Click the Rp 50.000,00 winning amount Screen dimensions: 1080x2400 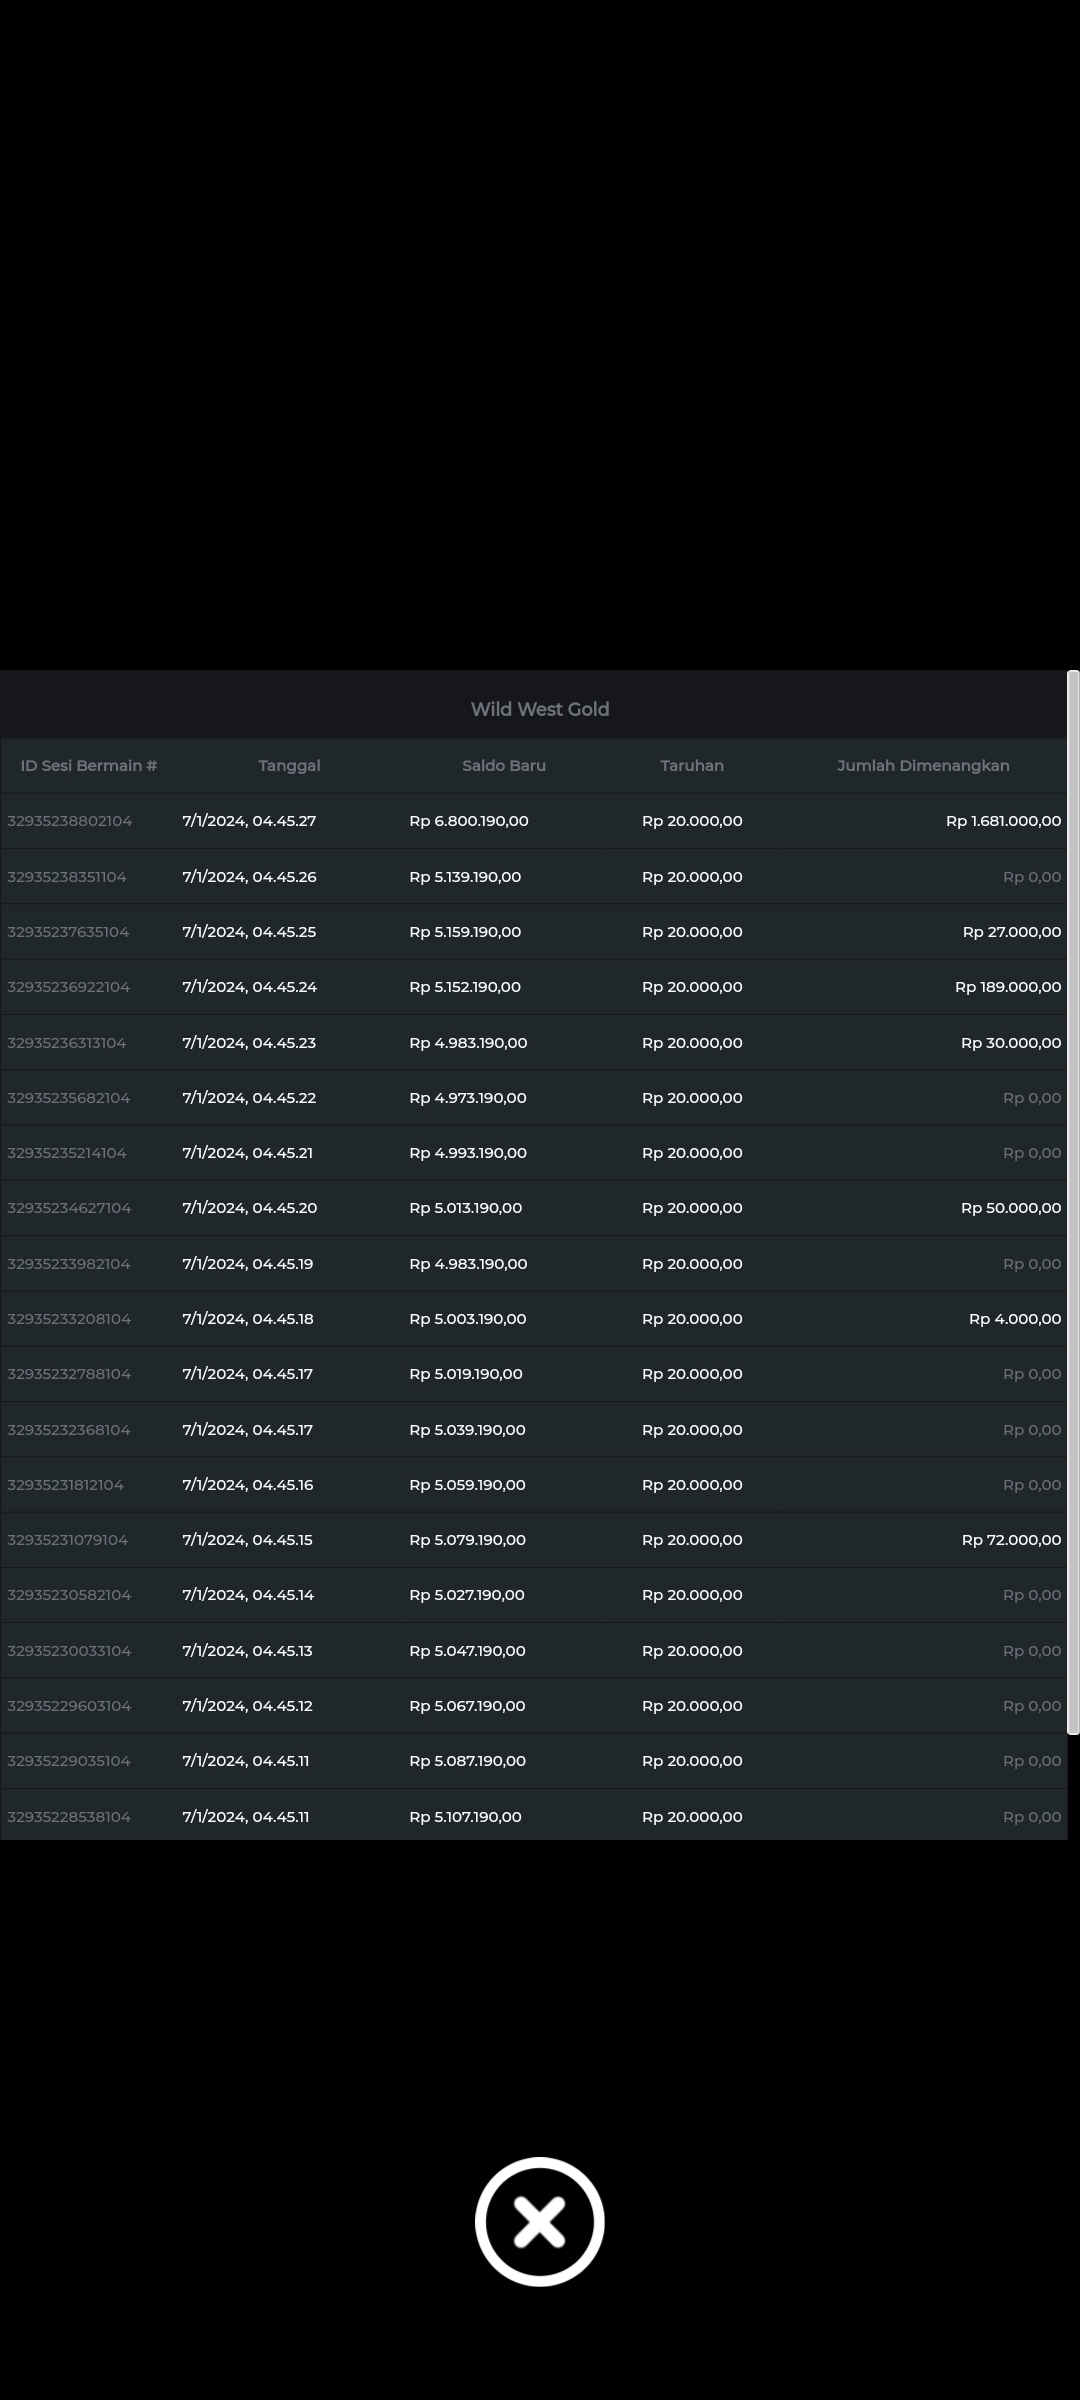click(1010, 1208)
